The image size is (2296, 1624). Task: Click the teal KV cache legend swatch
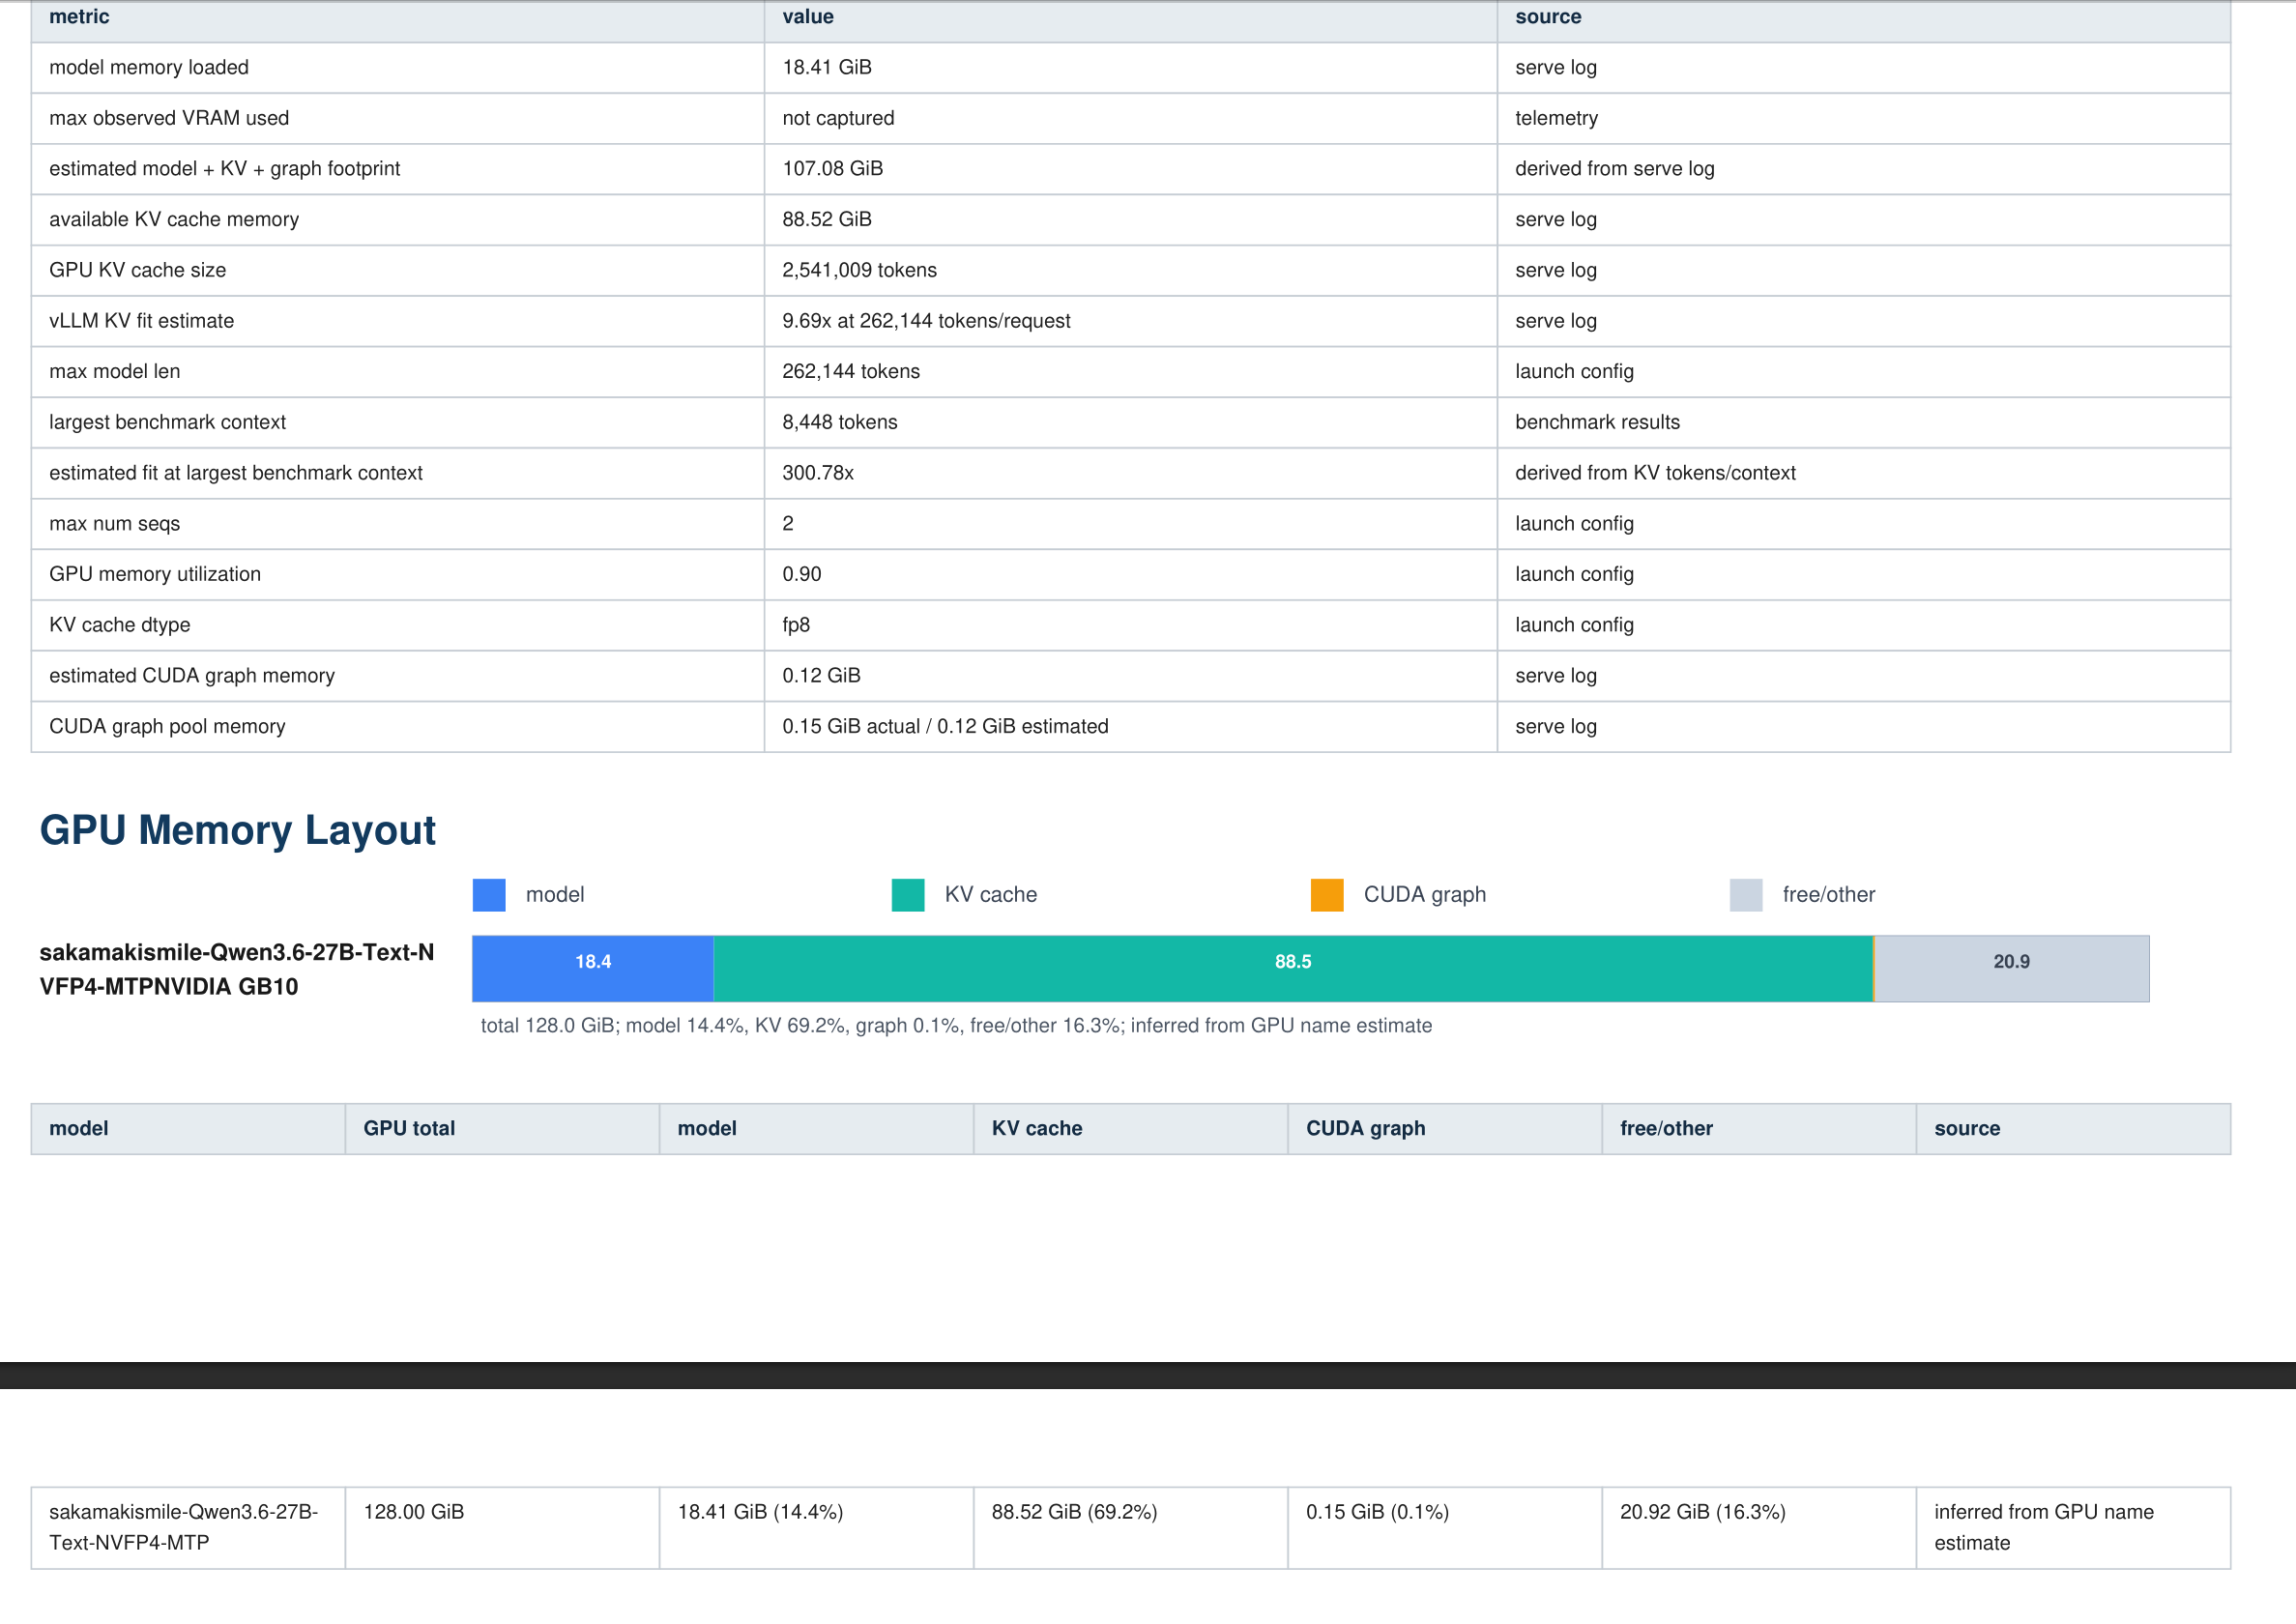point(908,895)
